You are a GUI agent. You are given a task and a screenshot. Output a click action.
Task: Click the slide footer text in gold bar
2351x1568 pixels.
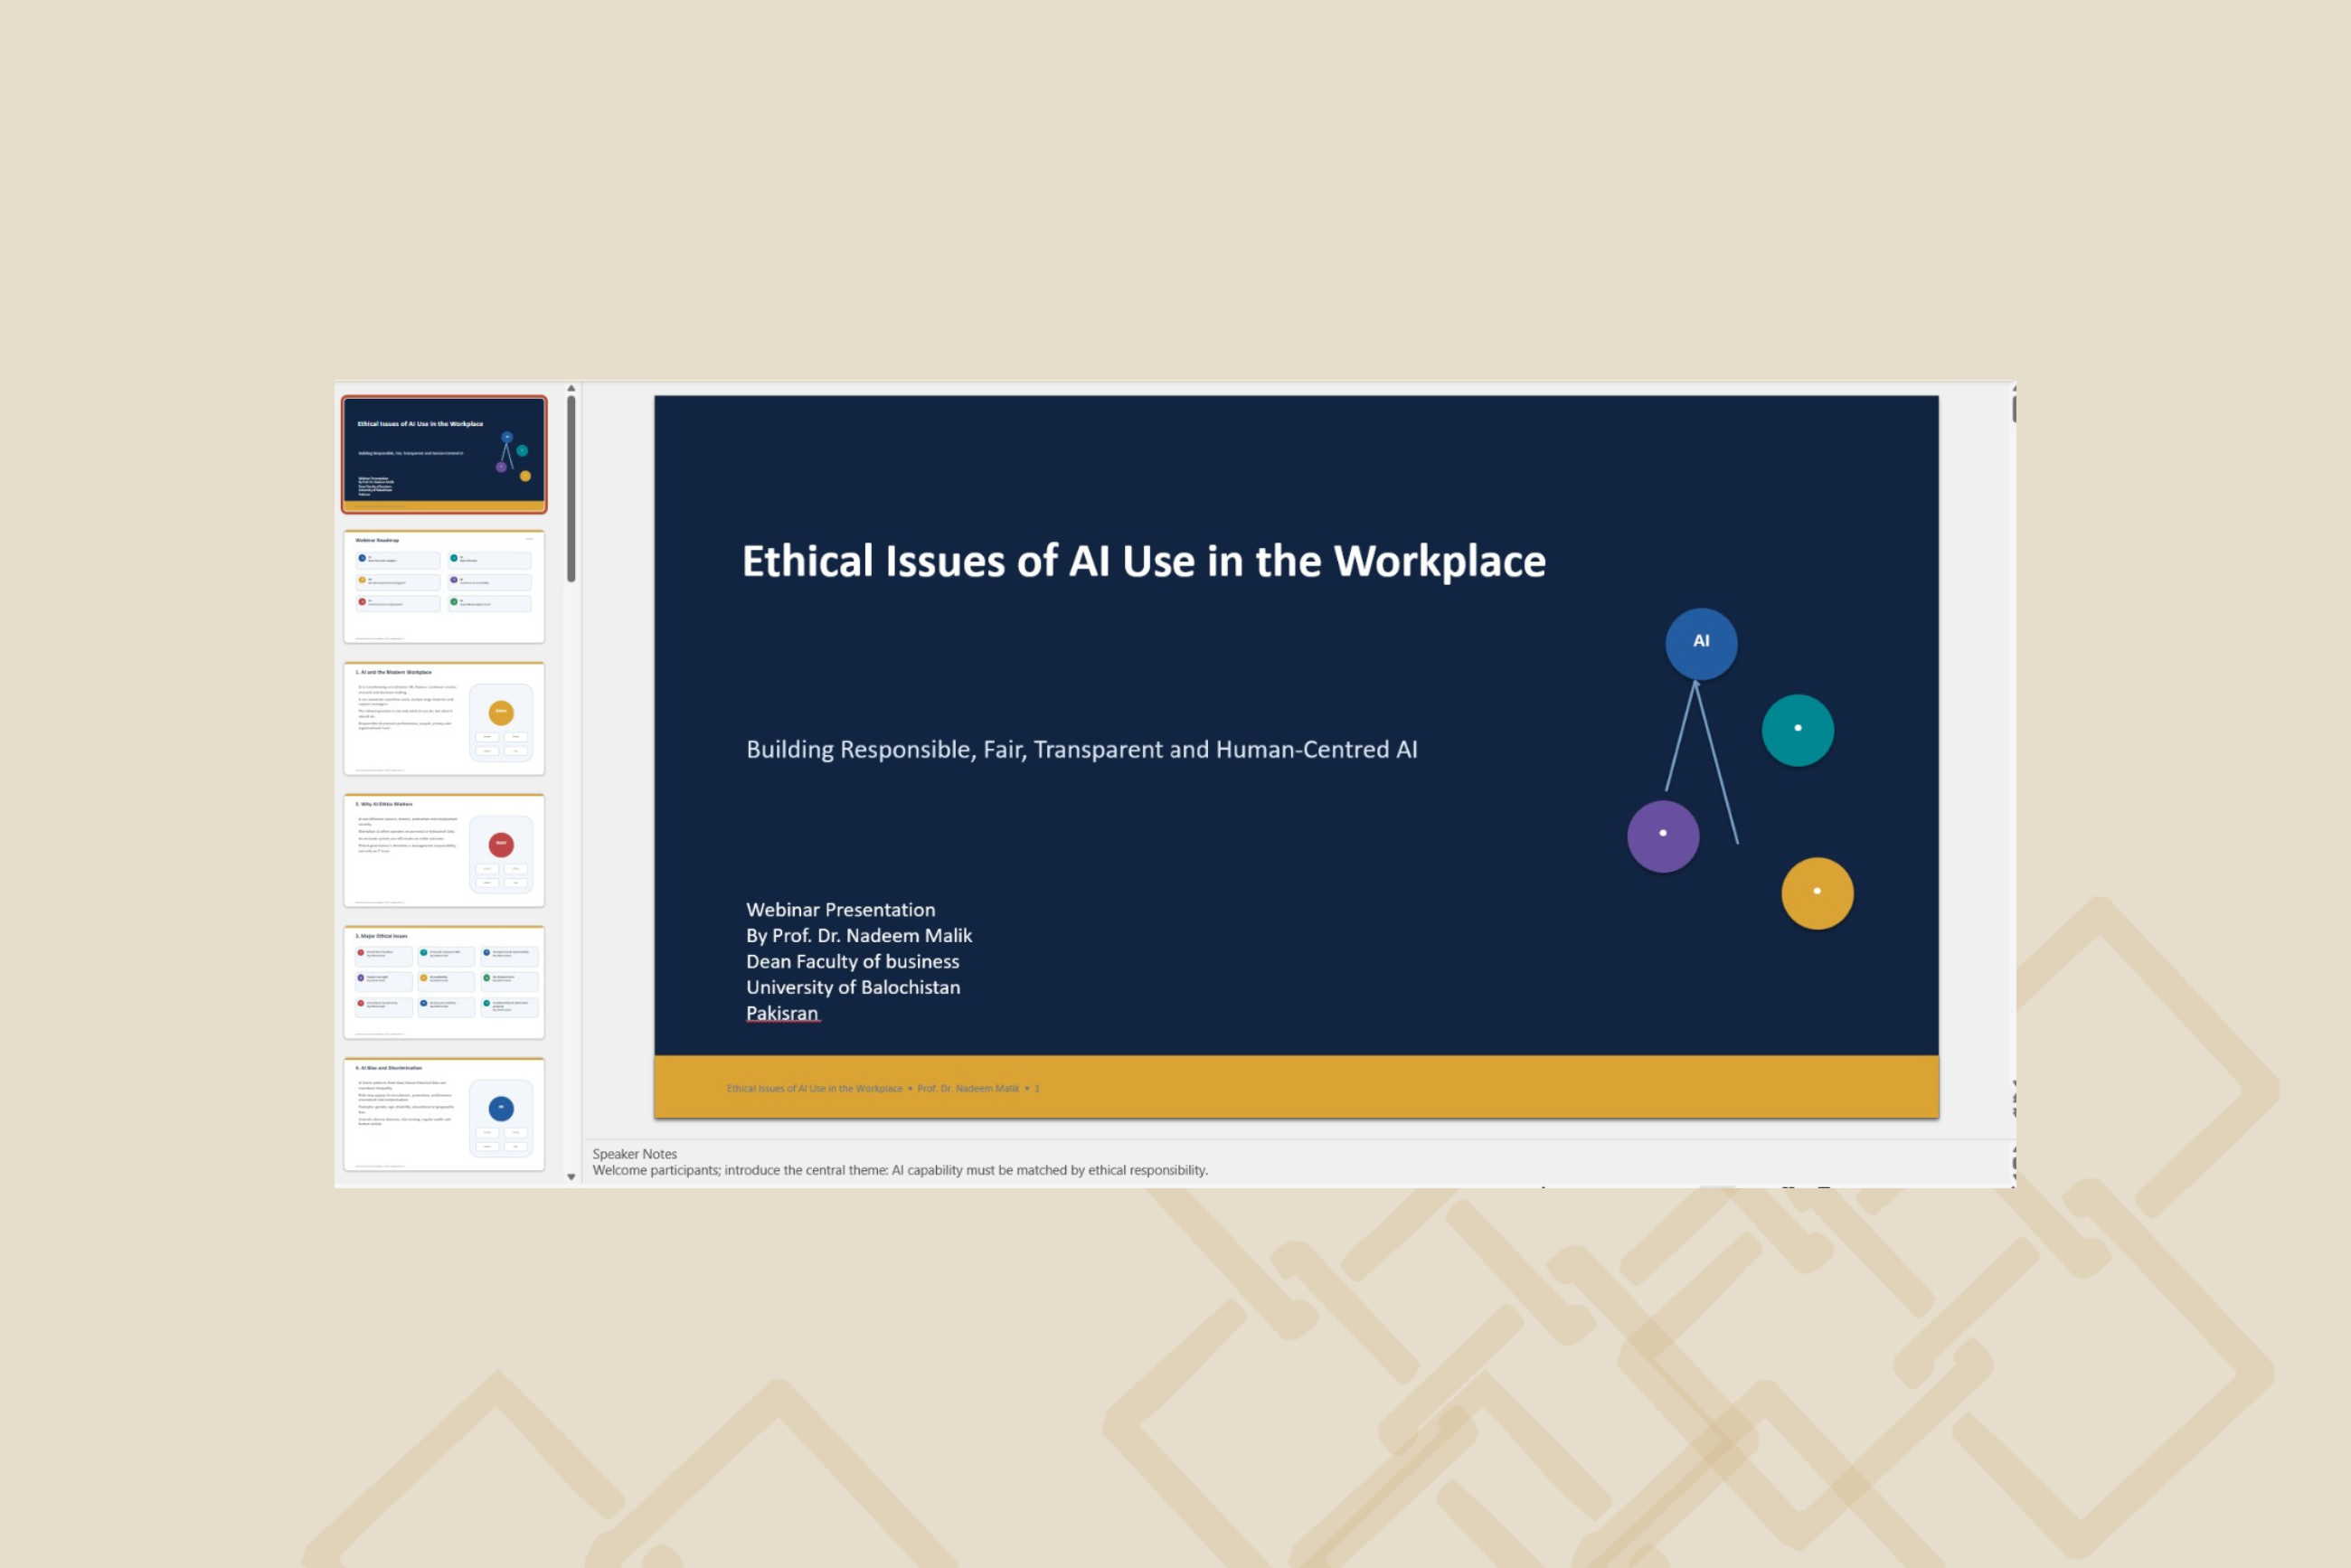pyautogui.click(x=883, y=1088)
